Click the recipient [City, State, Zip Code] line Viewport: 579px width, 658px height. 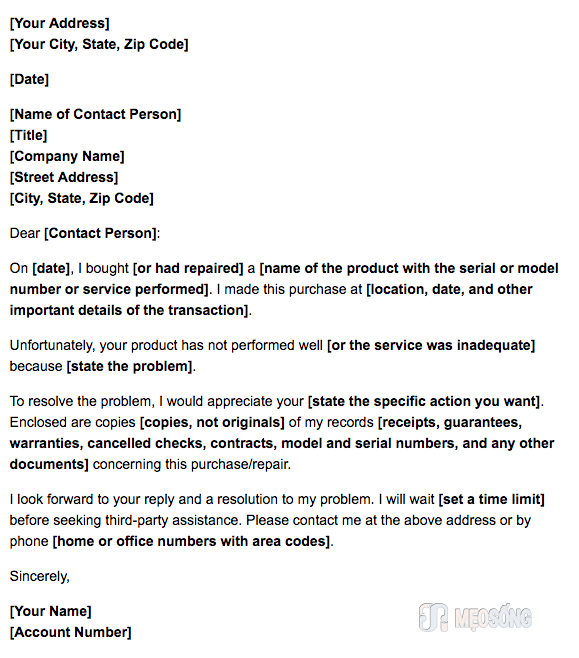(82, 198)
